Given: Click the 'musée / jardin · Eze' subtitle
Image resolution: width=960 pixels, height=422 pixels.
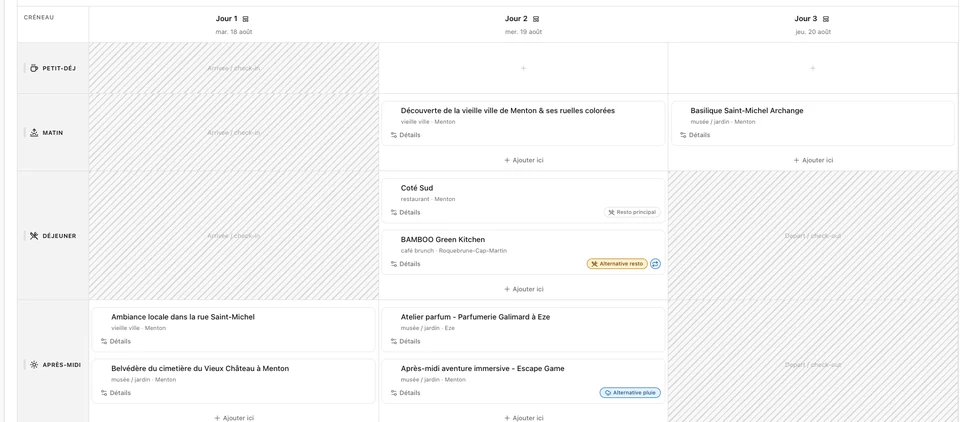Looking at the screenshot, I should click(428, 328).
